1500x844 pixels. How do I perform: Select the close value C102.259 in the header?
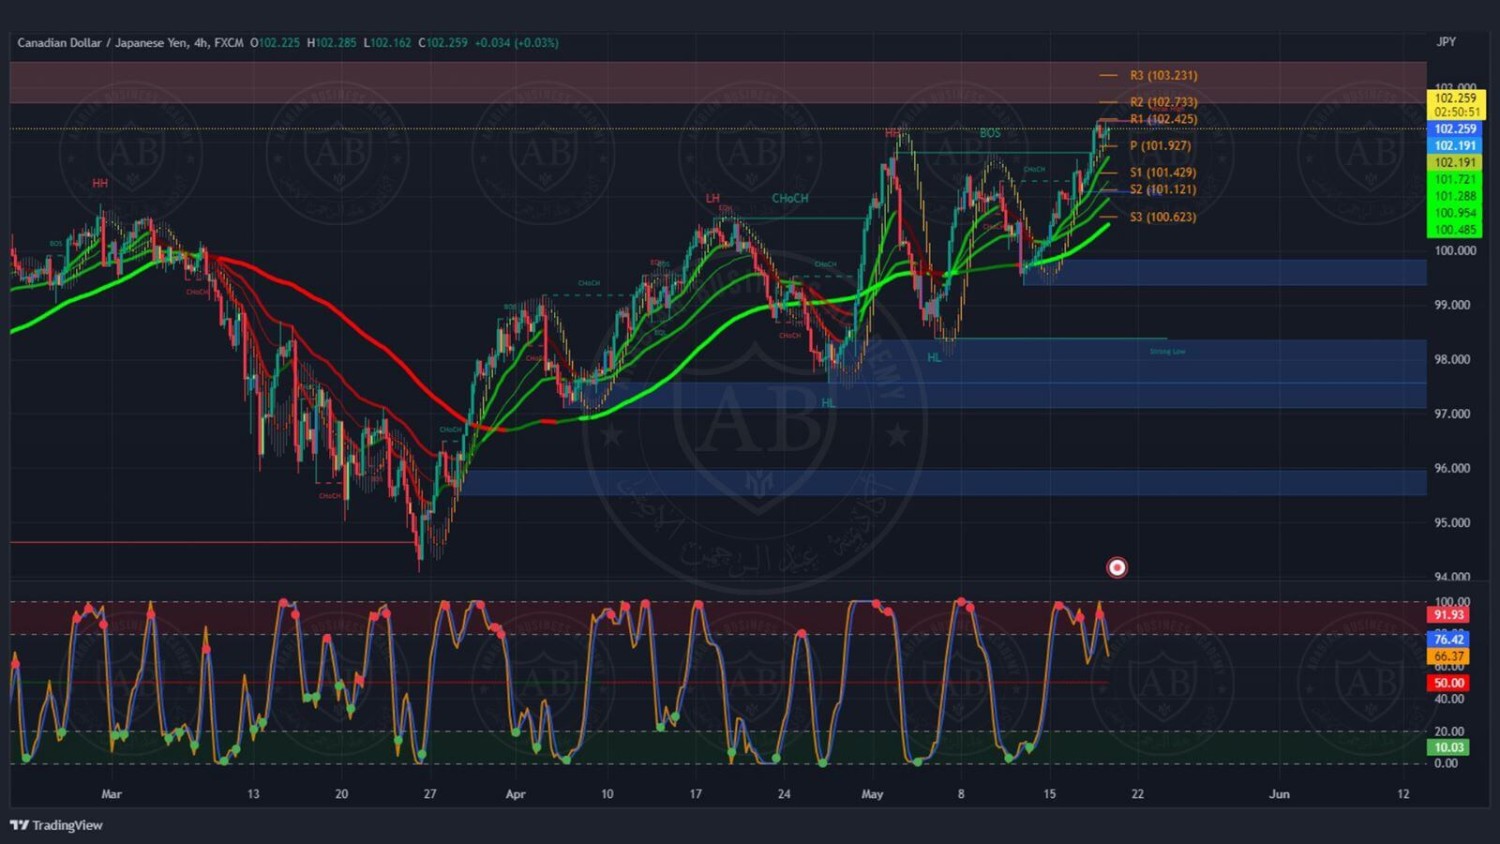443,43
